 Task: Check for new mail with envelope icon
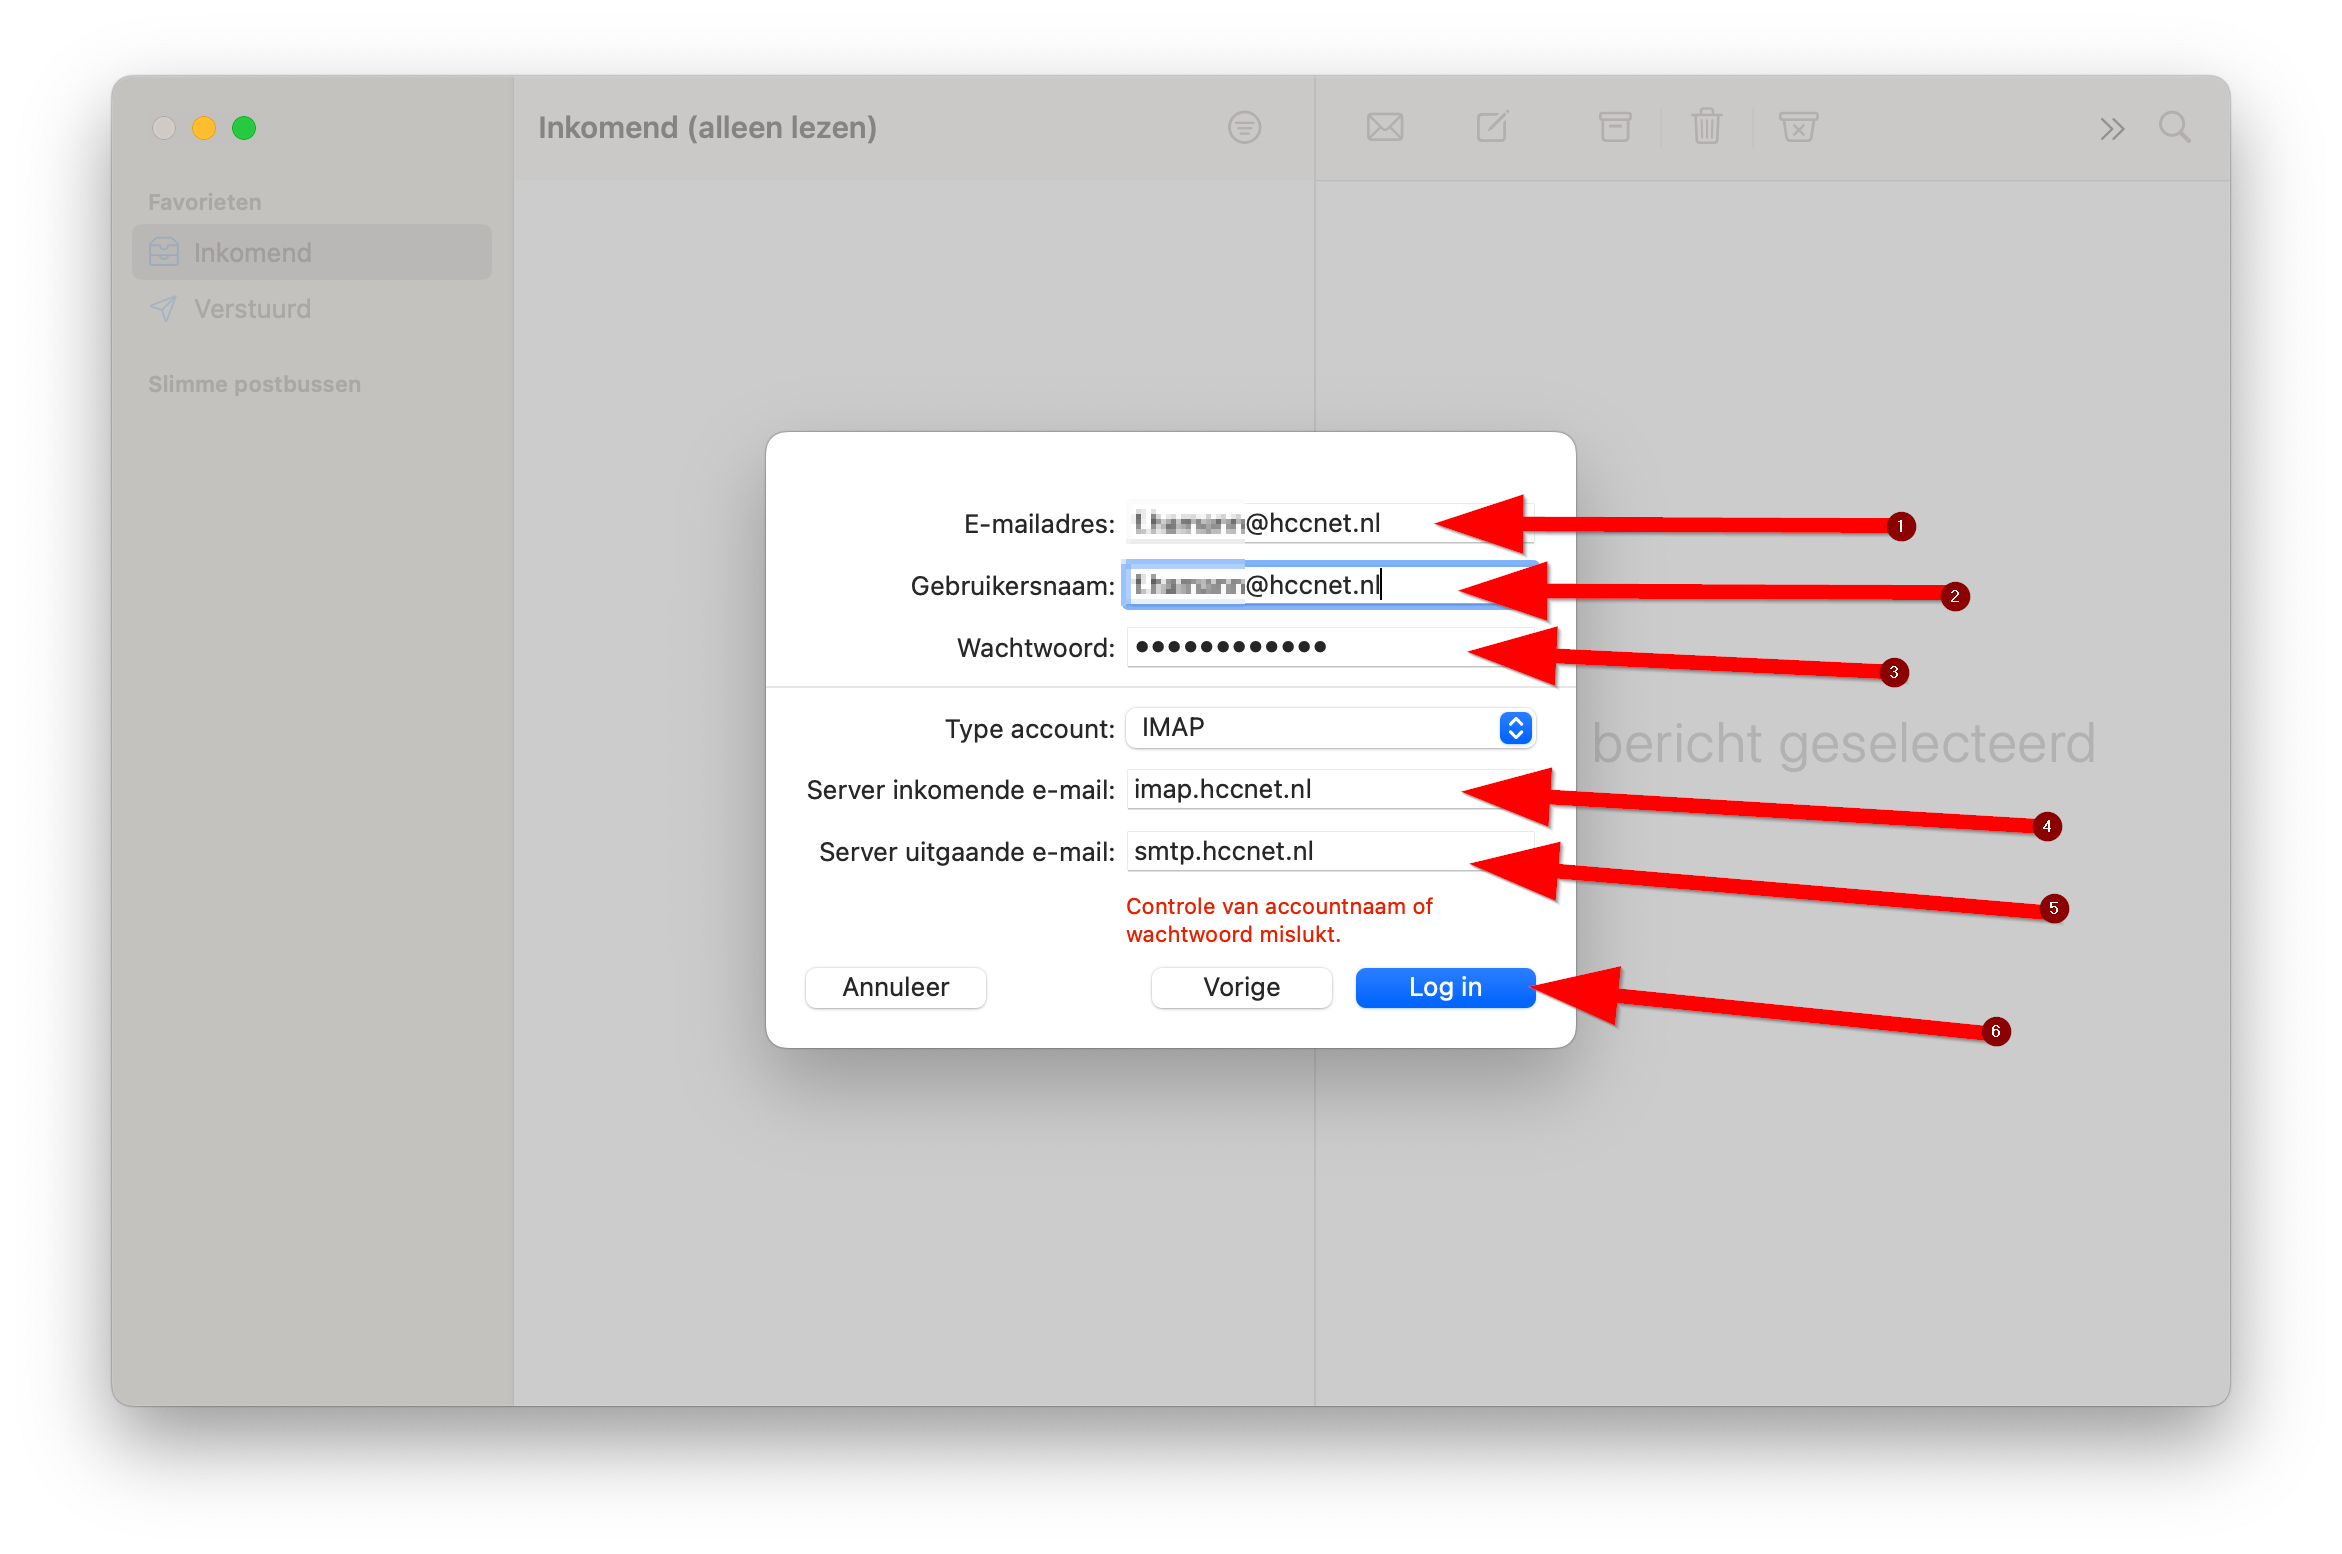pyautogui.click(x=1384, y=127)
